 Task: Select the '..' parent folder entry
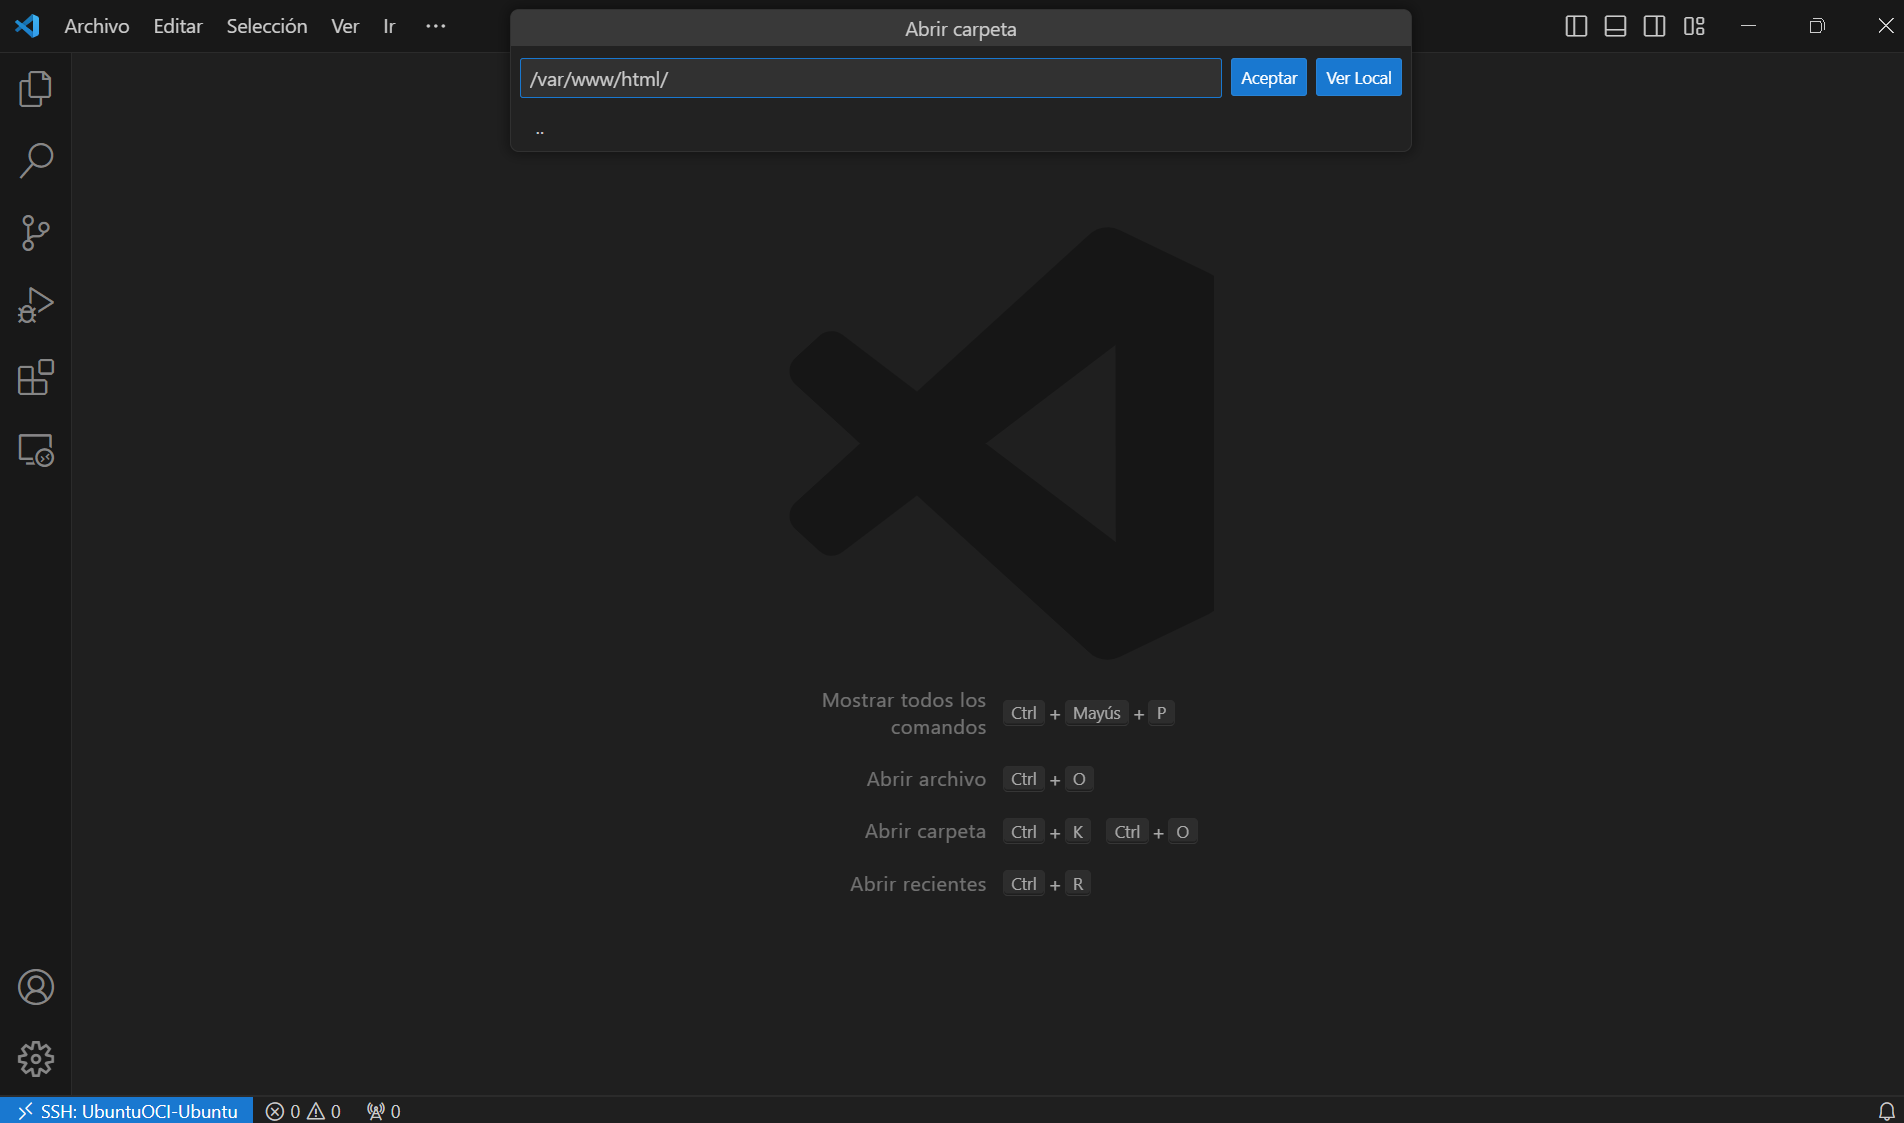click(x=960, y=130)
